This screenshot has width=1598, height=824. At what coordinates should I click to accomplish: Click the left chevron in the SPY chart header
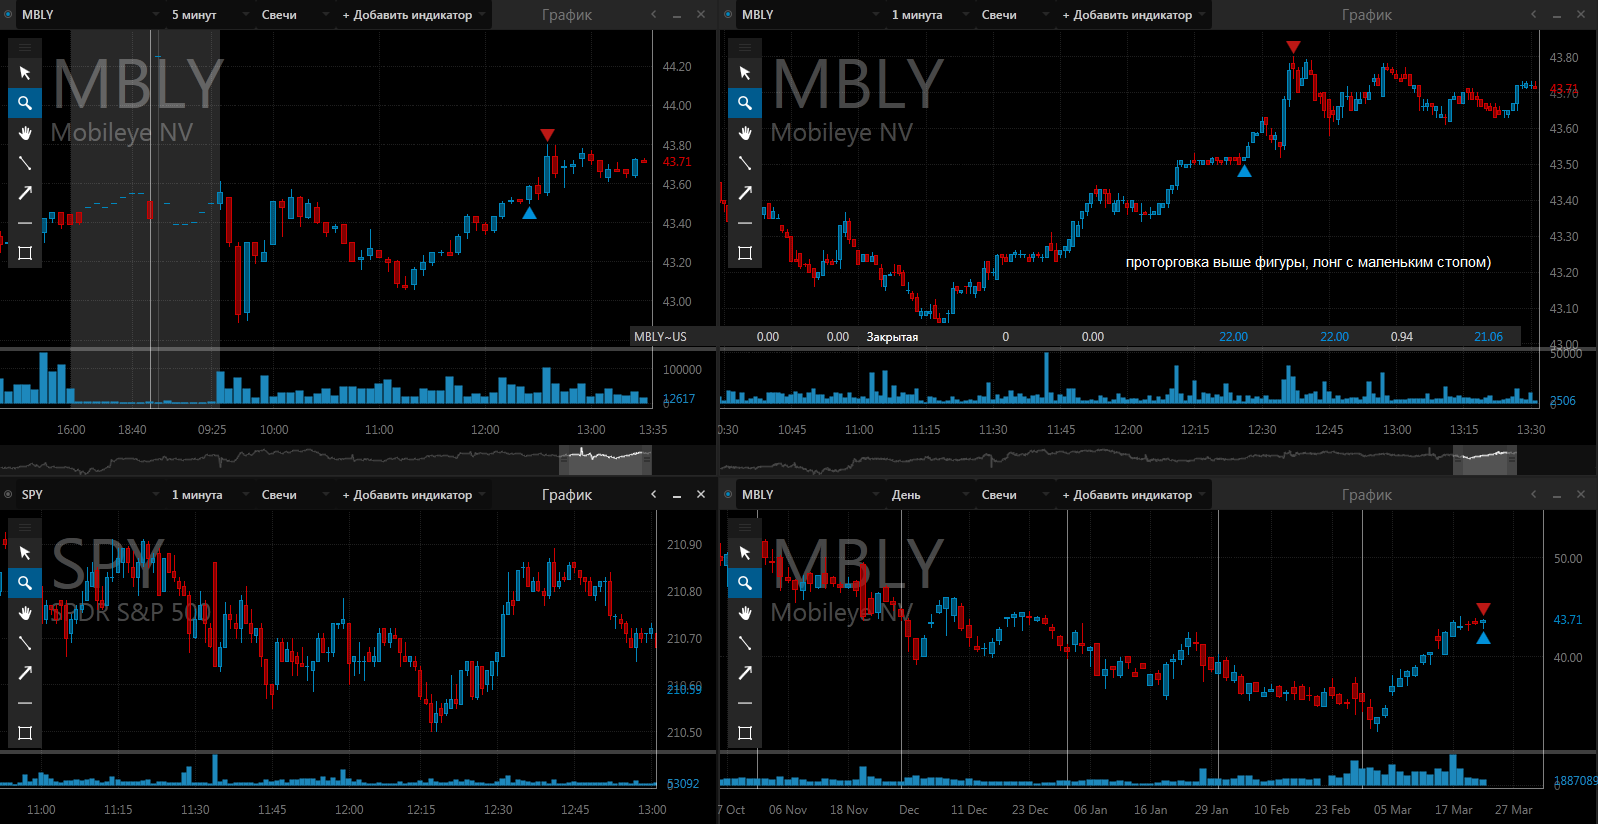tap(654, 494)
